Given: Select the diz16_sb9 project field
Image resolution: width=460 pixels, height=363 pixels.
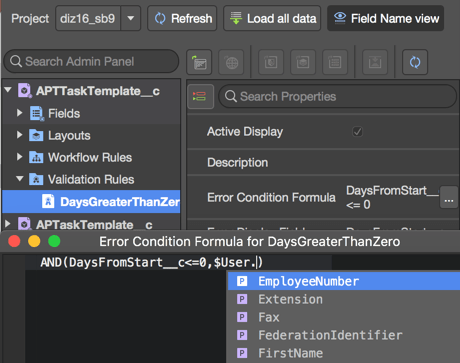Looking at the screenshot, I should coord(88,18).
